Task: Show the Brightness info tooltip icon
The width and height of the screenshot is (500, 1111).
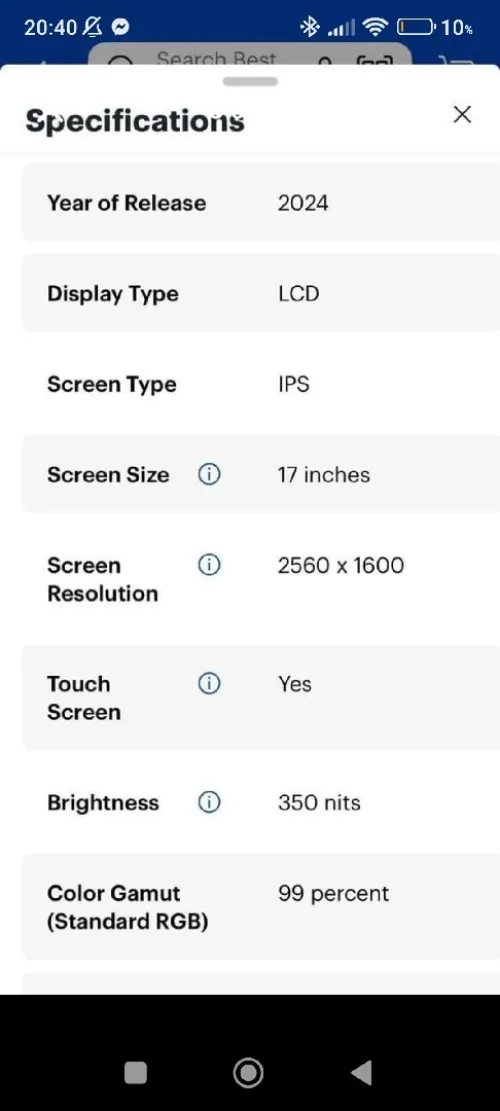Action: (209, 802)
